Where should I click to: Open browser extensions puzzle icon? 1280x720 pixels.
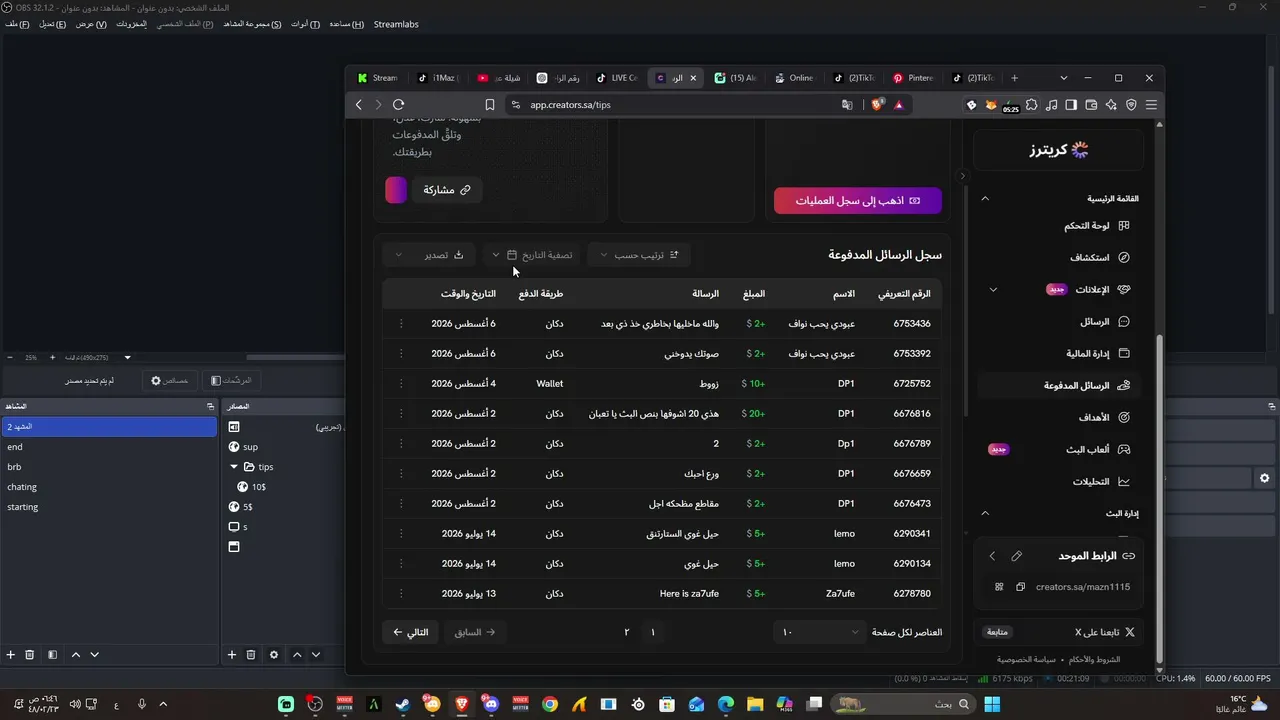(1032, 104)
